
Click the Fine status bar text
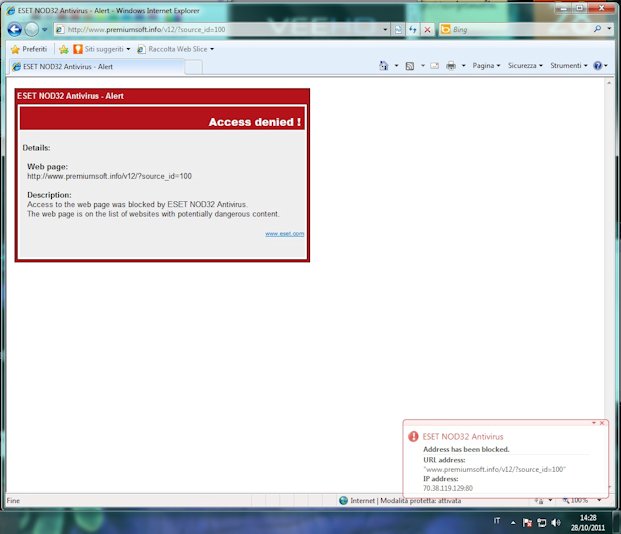pyautogui.click(x=13, y=501)
